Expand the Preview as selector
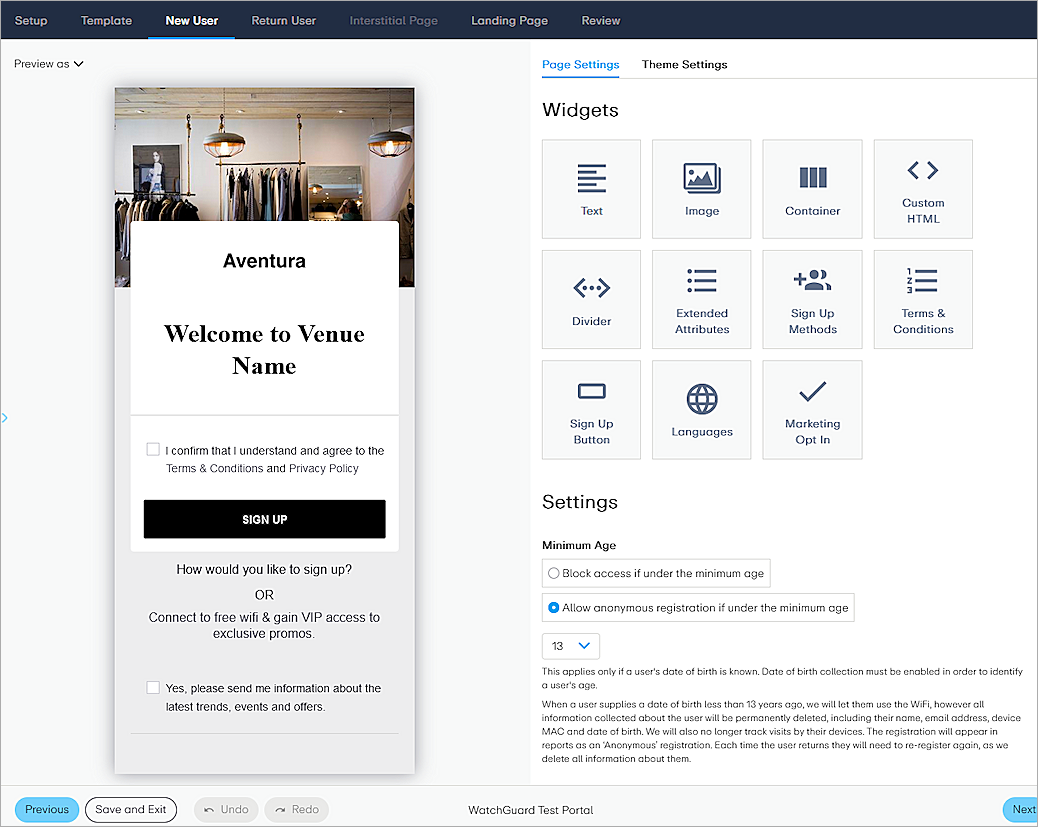The width and height of the screenshot is (1038, 827). pyautogui.click(x=48, y=63)
